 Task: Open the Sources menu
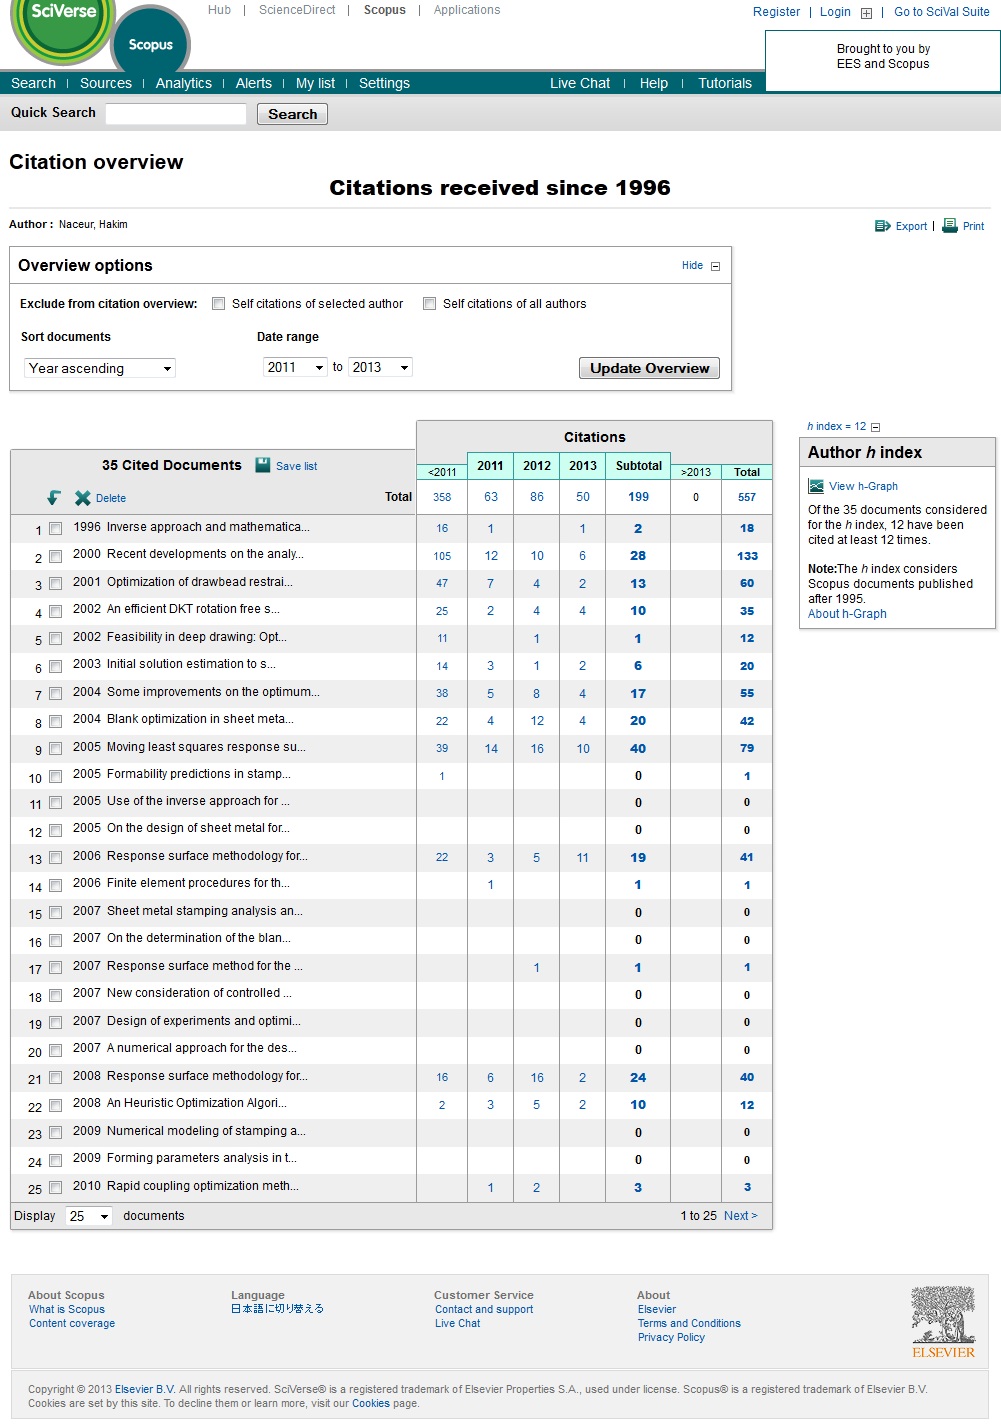pyautogui.click(x=106, y=83)
